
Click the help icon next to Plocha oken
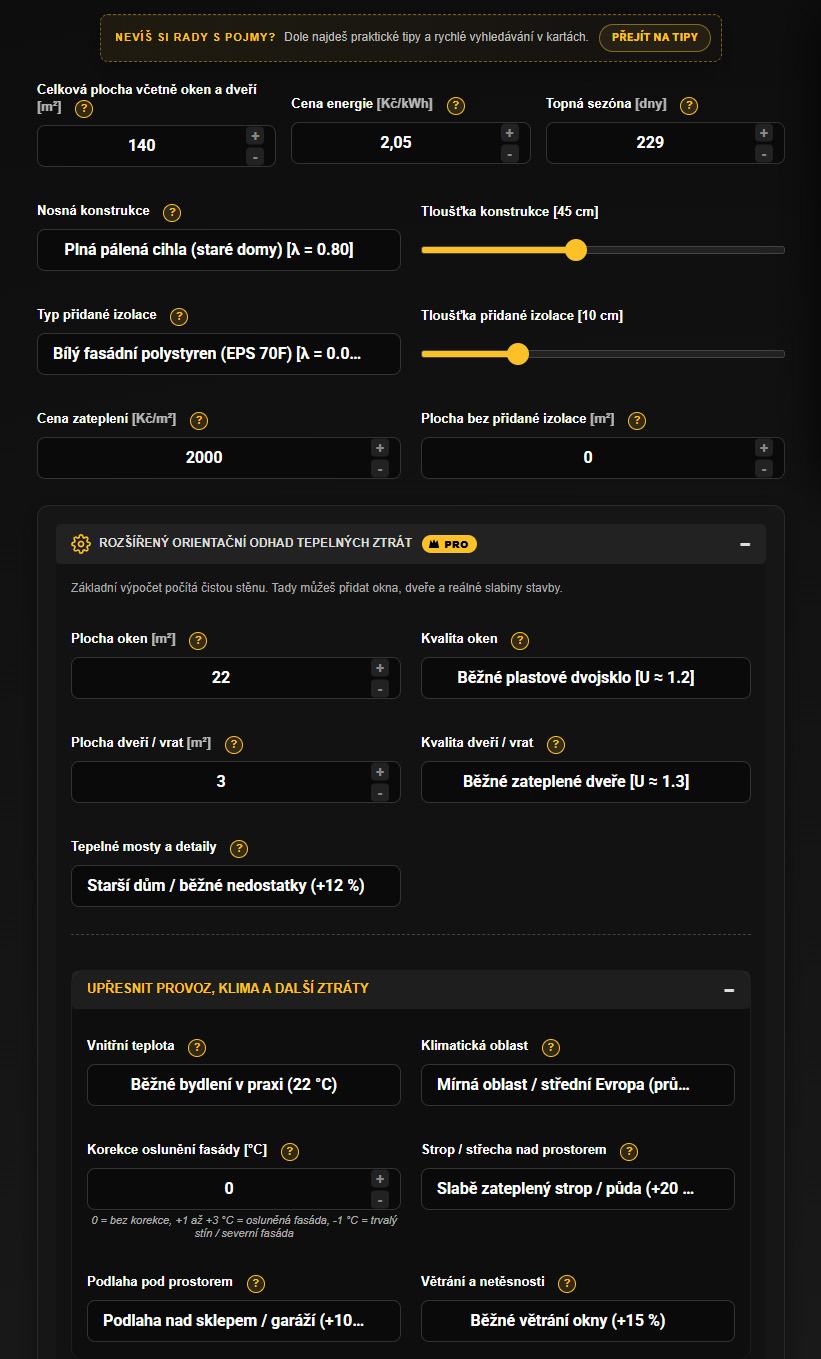198,640
